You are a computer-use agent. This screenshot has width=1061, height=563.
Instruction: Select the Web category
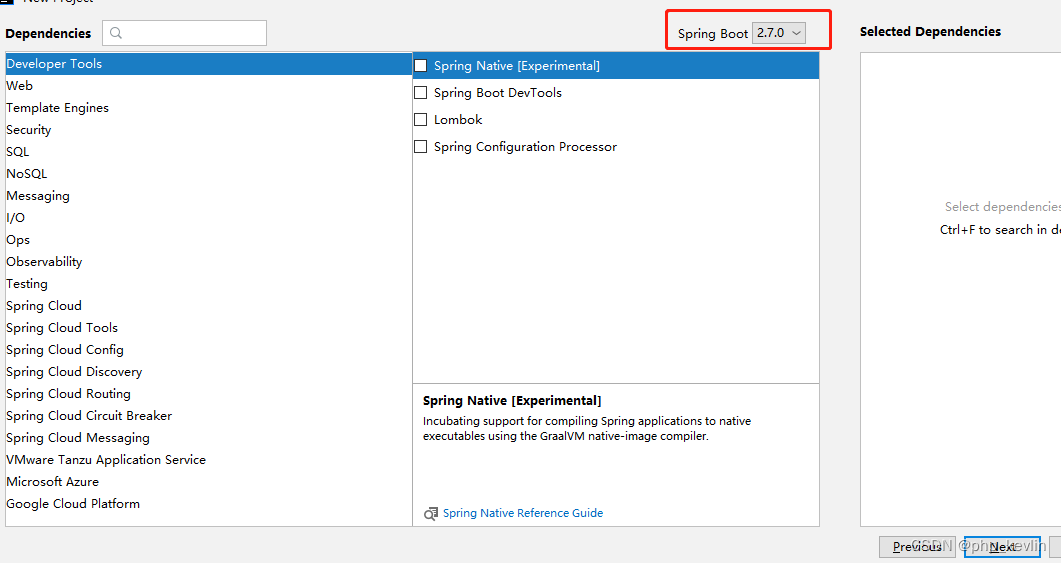point(208,86)
